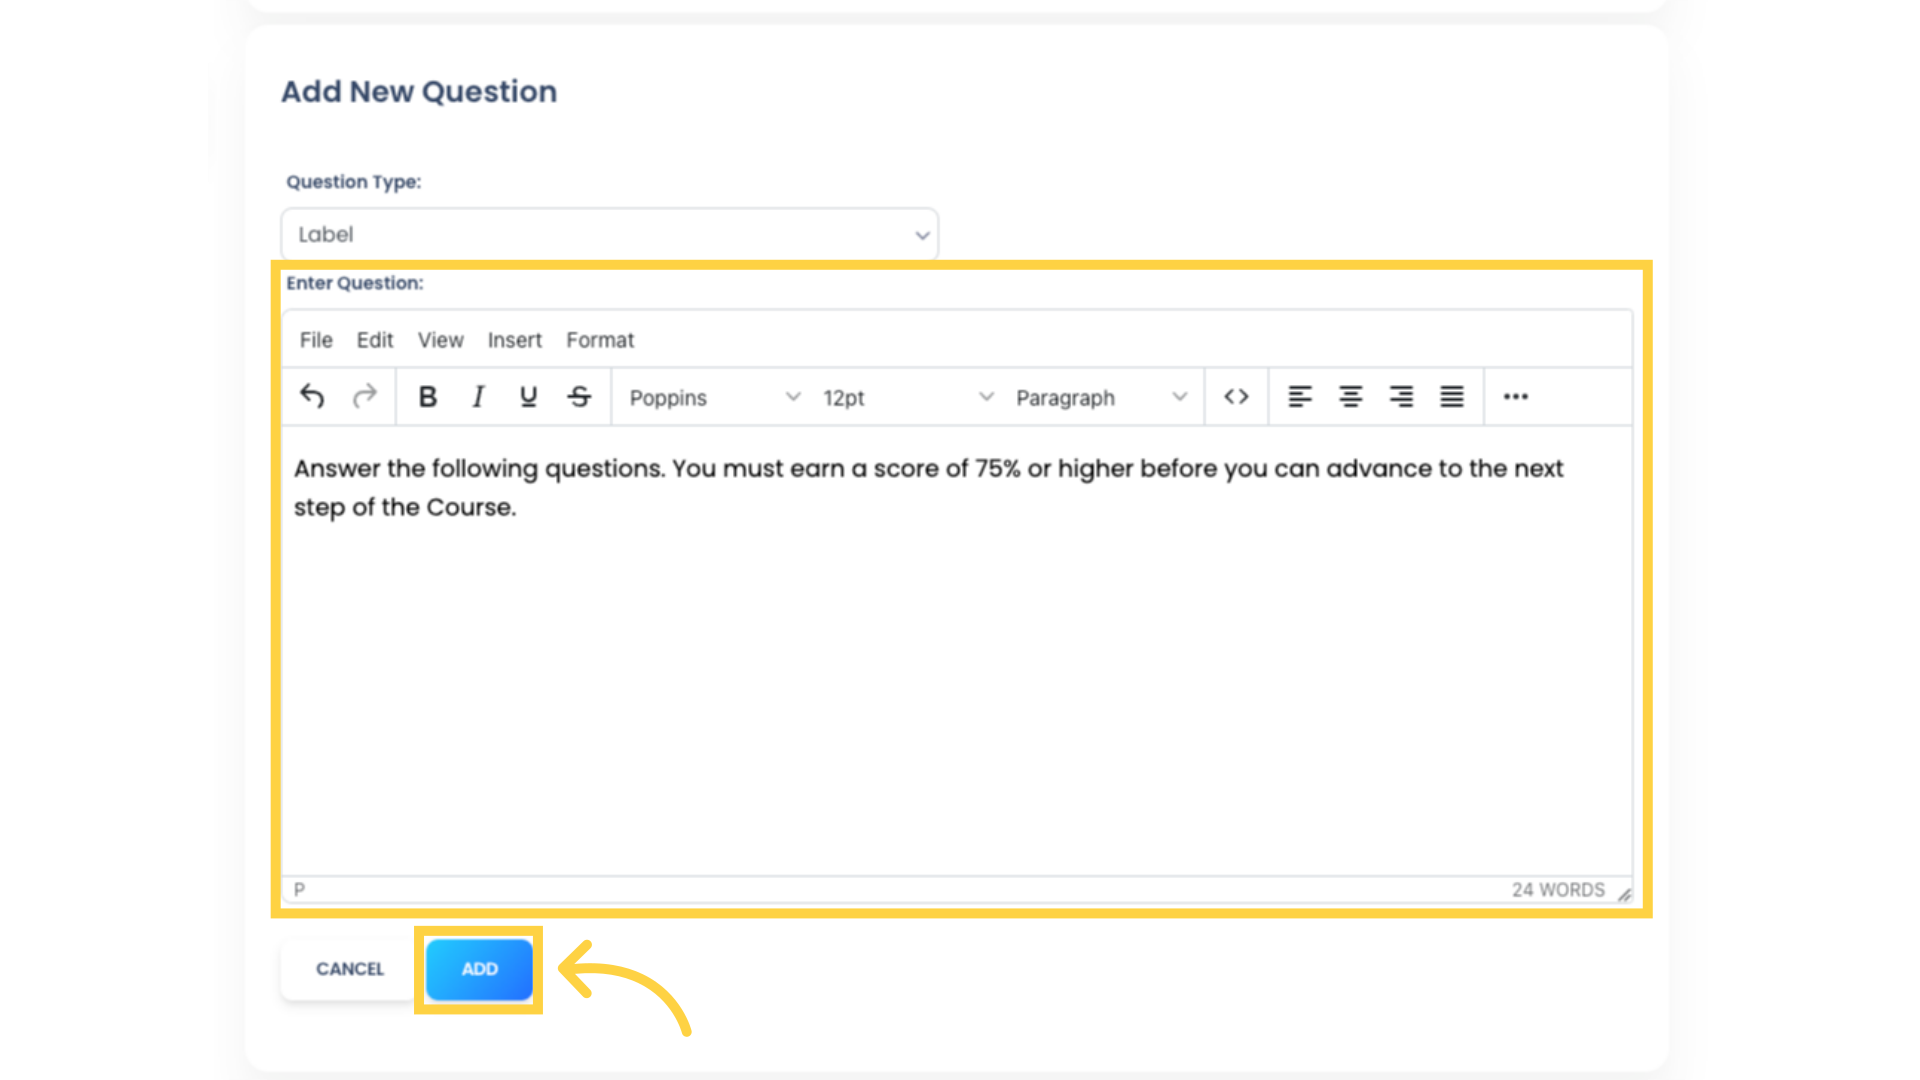The width and height of the screenshot is (1920, 1080).
Task: Click the justified-align text icon
Action: pos(1452,396)
